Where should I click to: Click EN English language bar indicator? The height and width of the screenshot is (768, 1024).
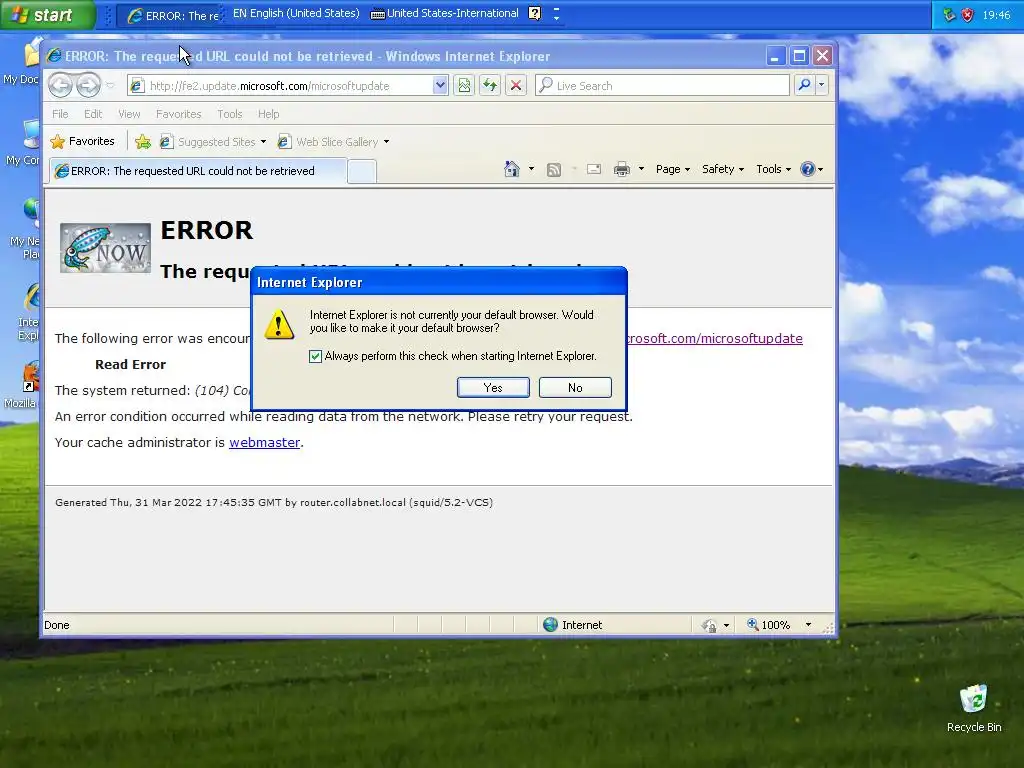(295, 14)
